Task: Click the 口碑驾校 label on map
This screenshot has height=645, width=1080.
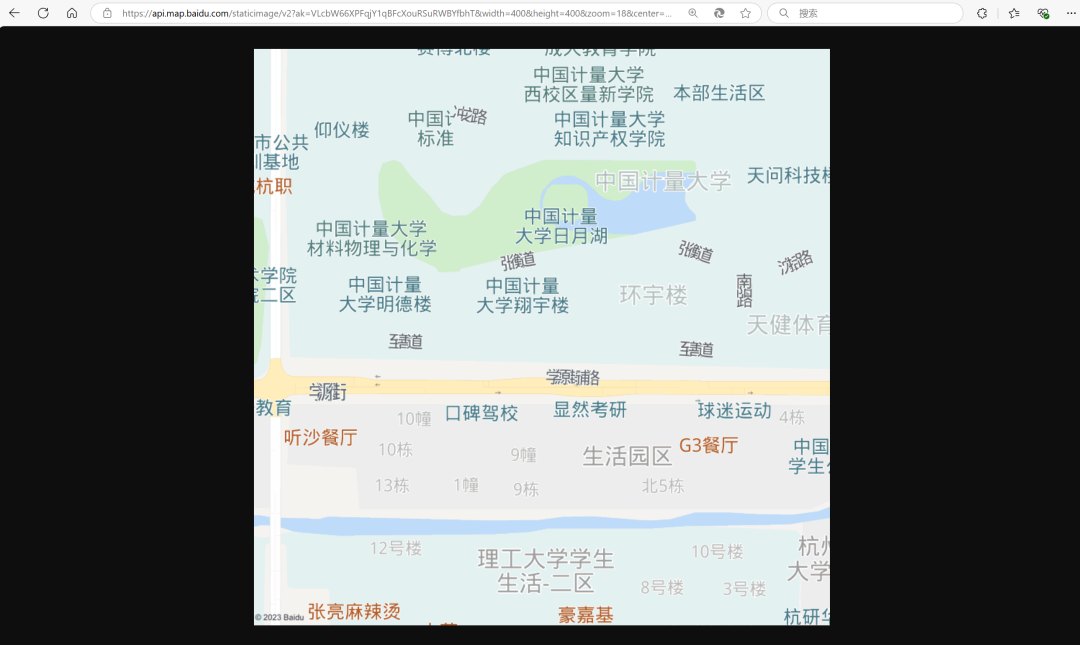Action: 481,413
